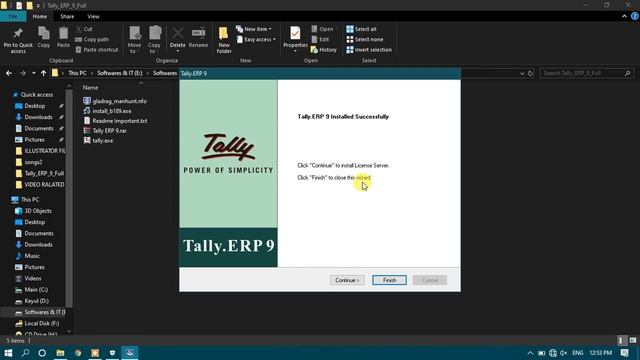Click Copy path in Clipboard group

92,39
